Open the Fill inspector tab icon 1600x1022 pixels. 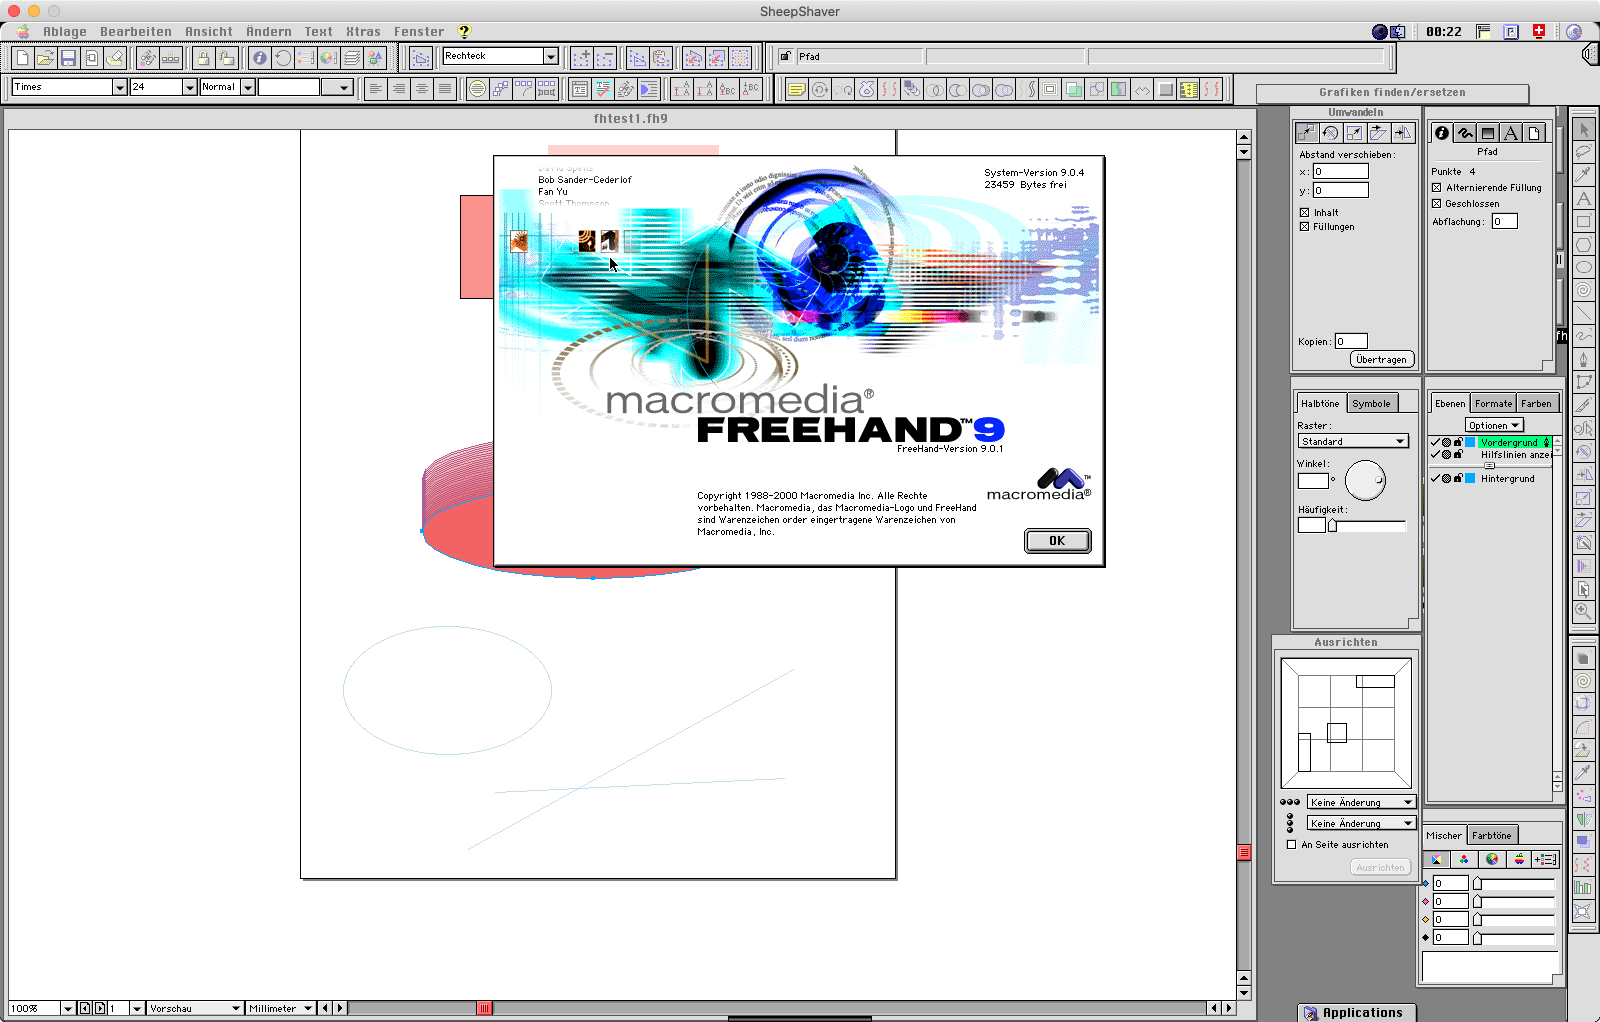coord(1488,133)
